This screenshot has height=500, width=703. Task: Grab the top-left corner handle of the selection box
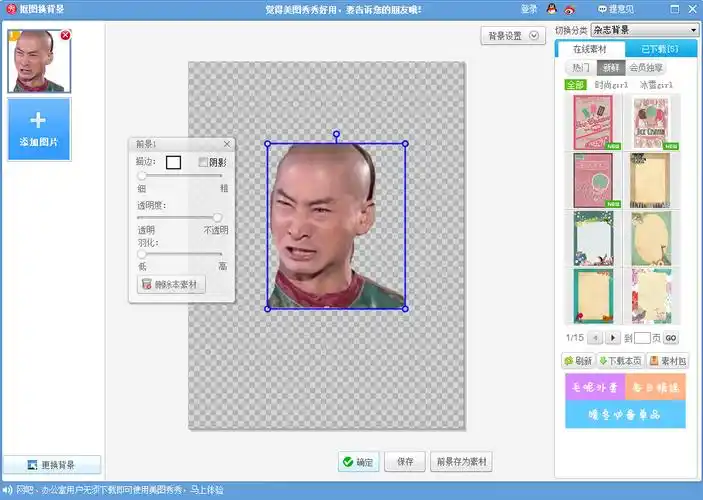[268, 144]
